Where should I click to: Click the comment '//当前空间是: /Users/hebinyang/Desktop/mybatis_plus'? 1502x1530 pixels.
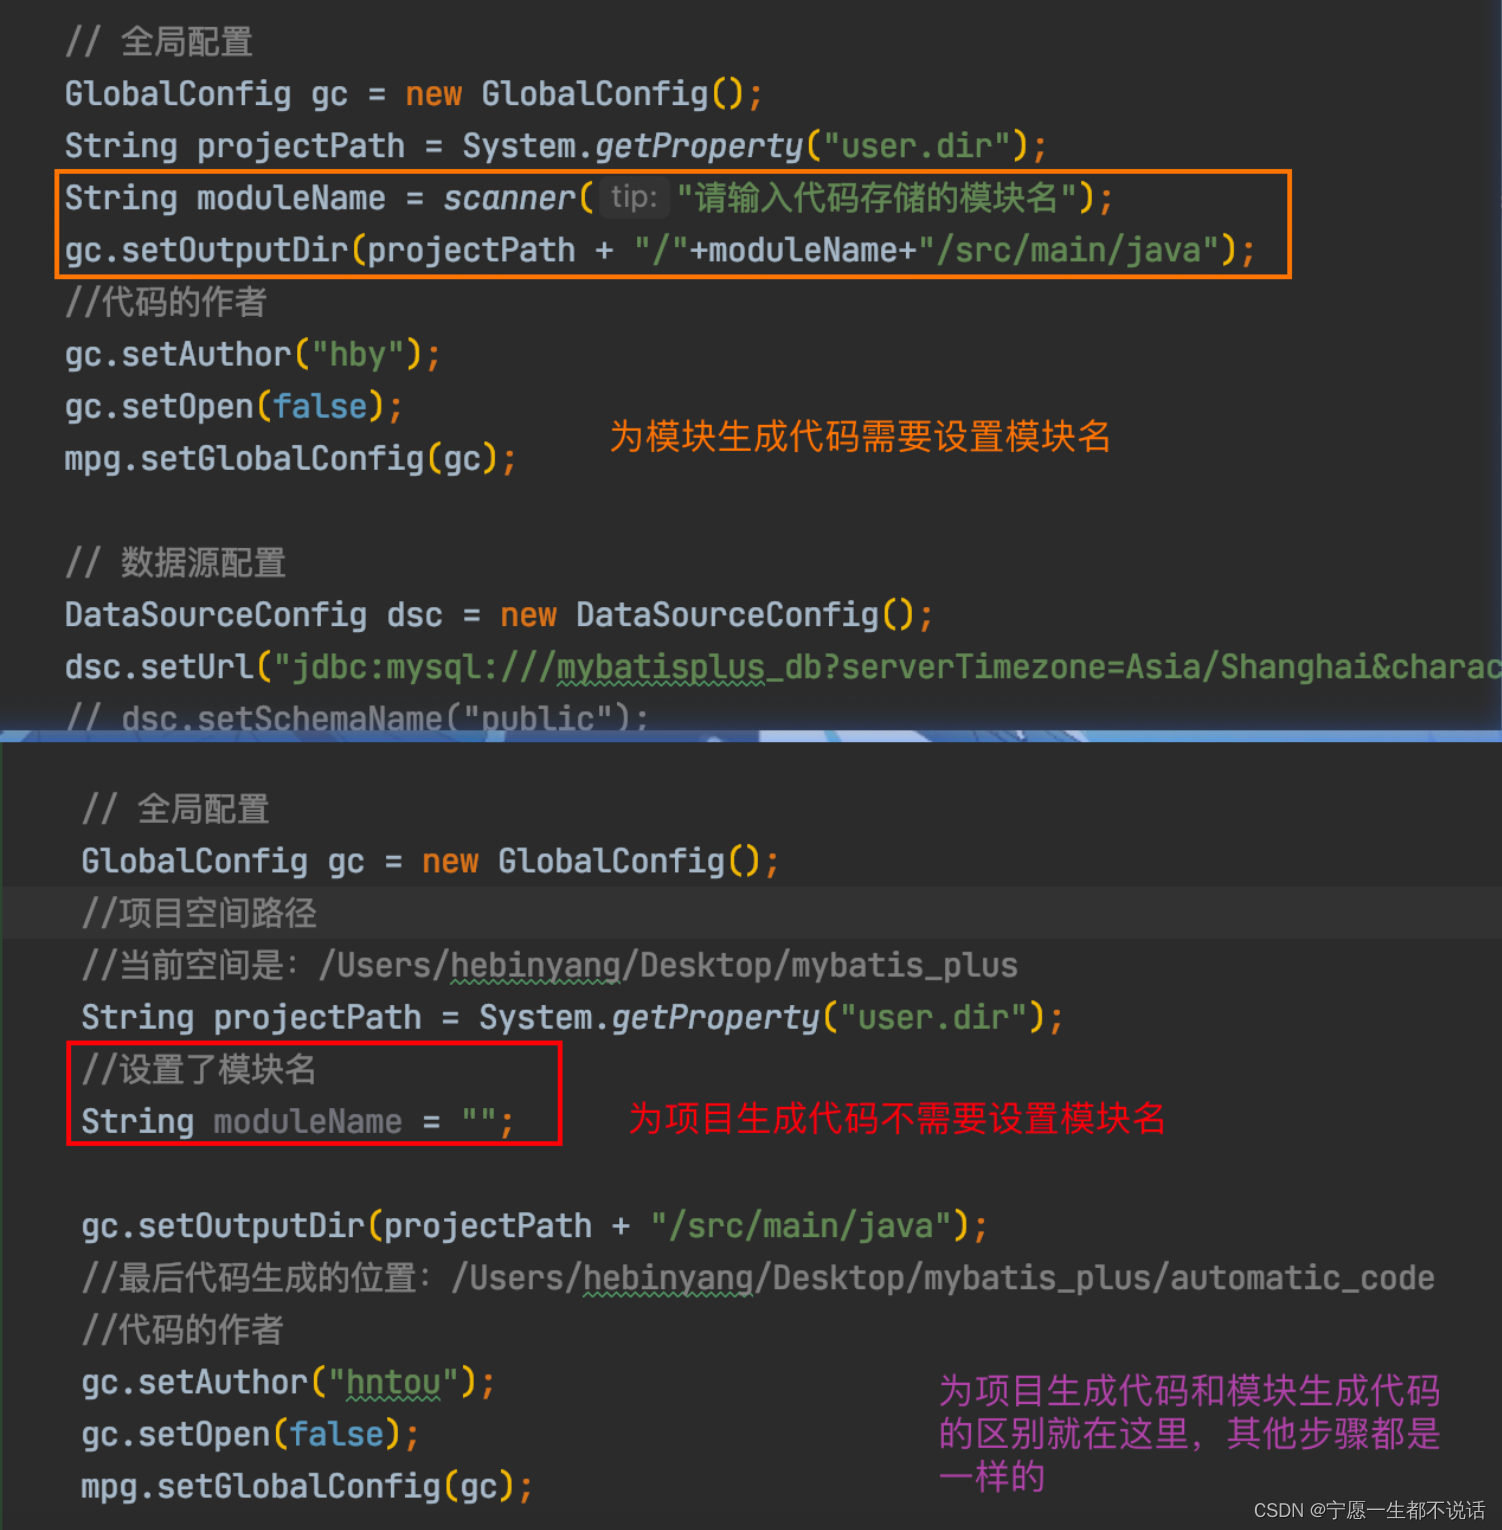point(550,965)
